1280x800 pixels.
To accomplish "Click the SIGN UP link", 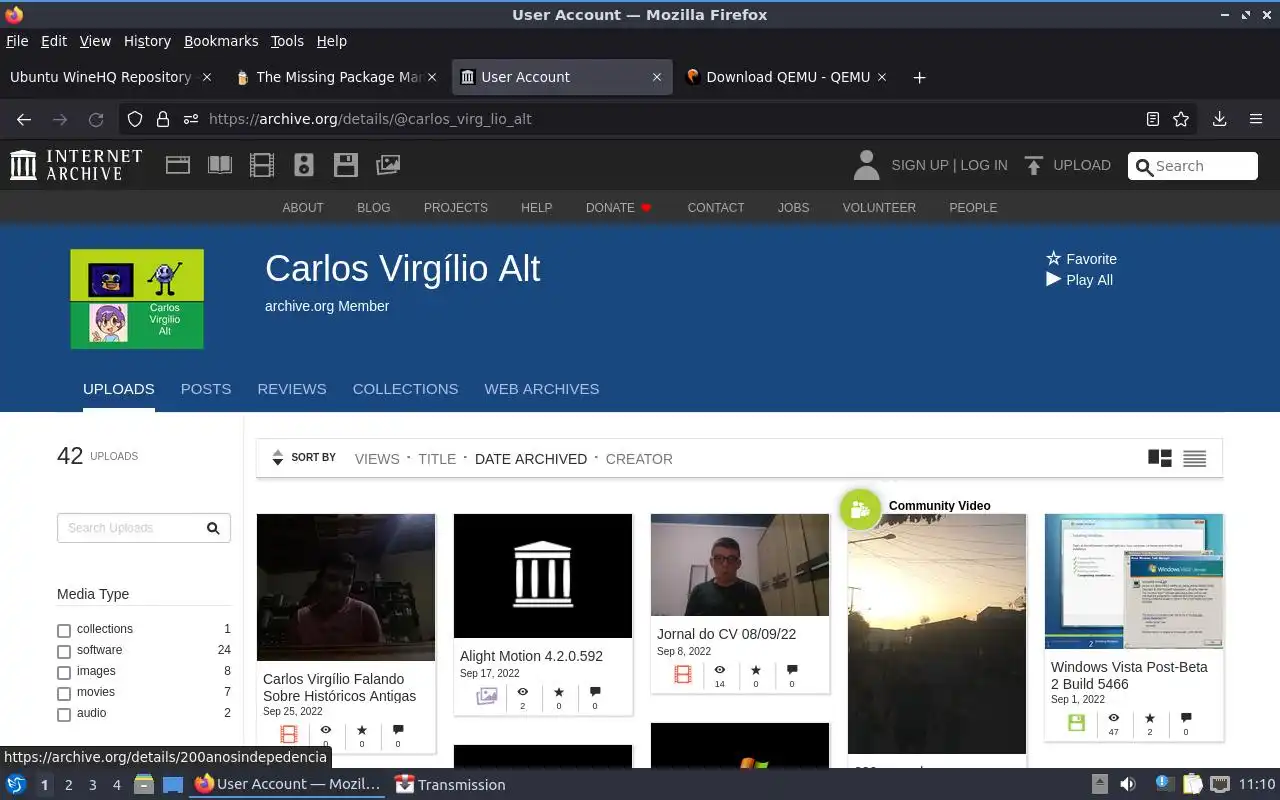I will click(919, 165).
